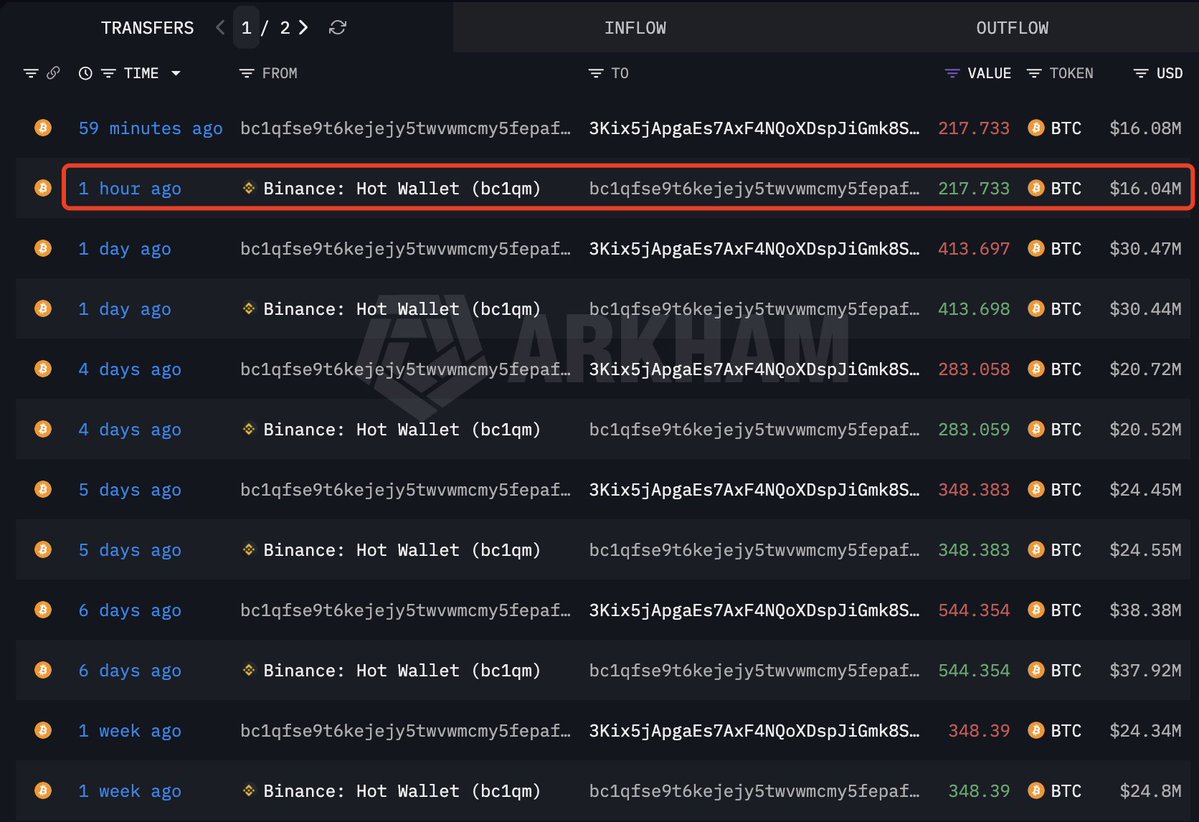
Task: Click value 544.354 in the $37.92M row
Action: point(973,671)
